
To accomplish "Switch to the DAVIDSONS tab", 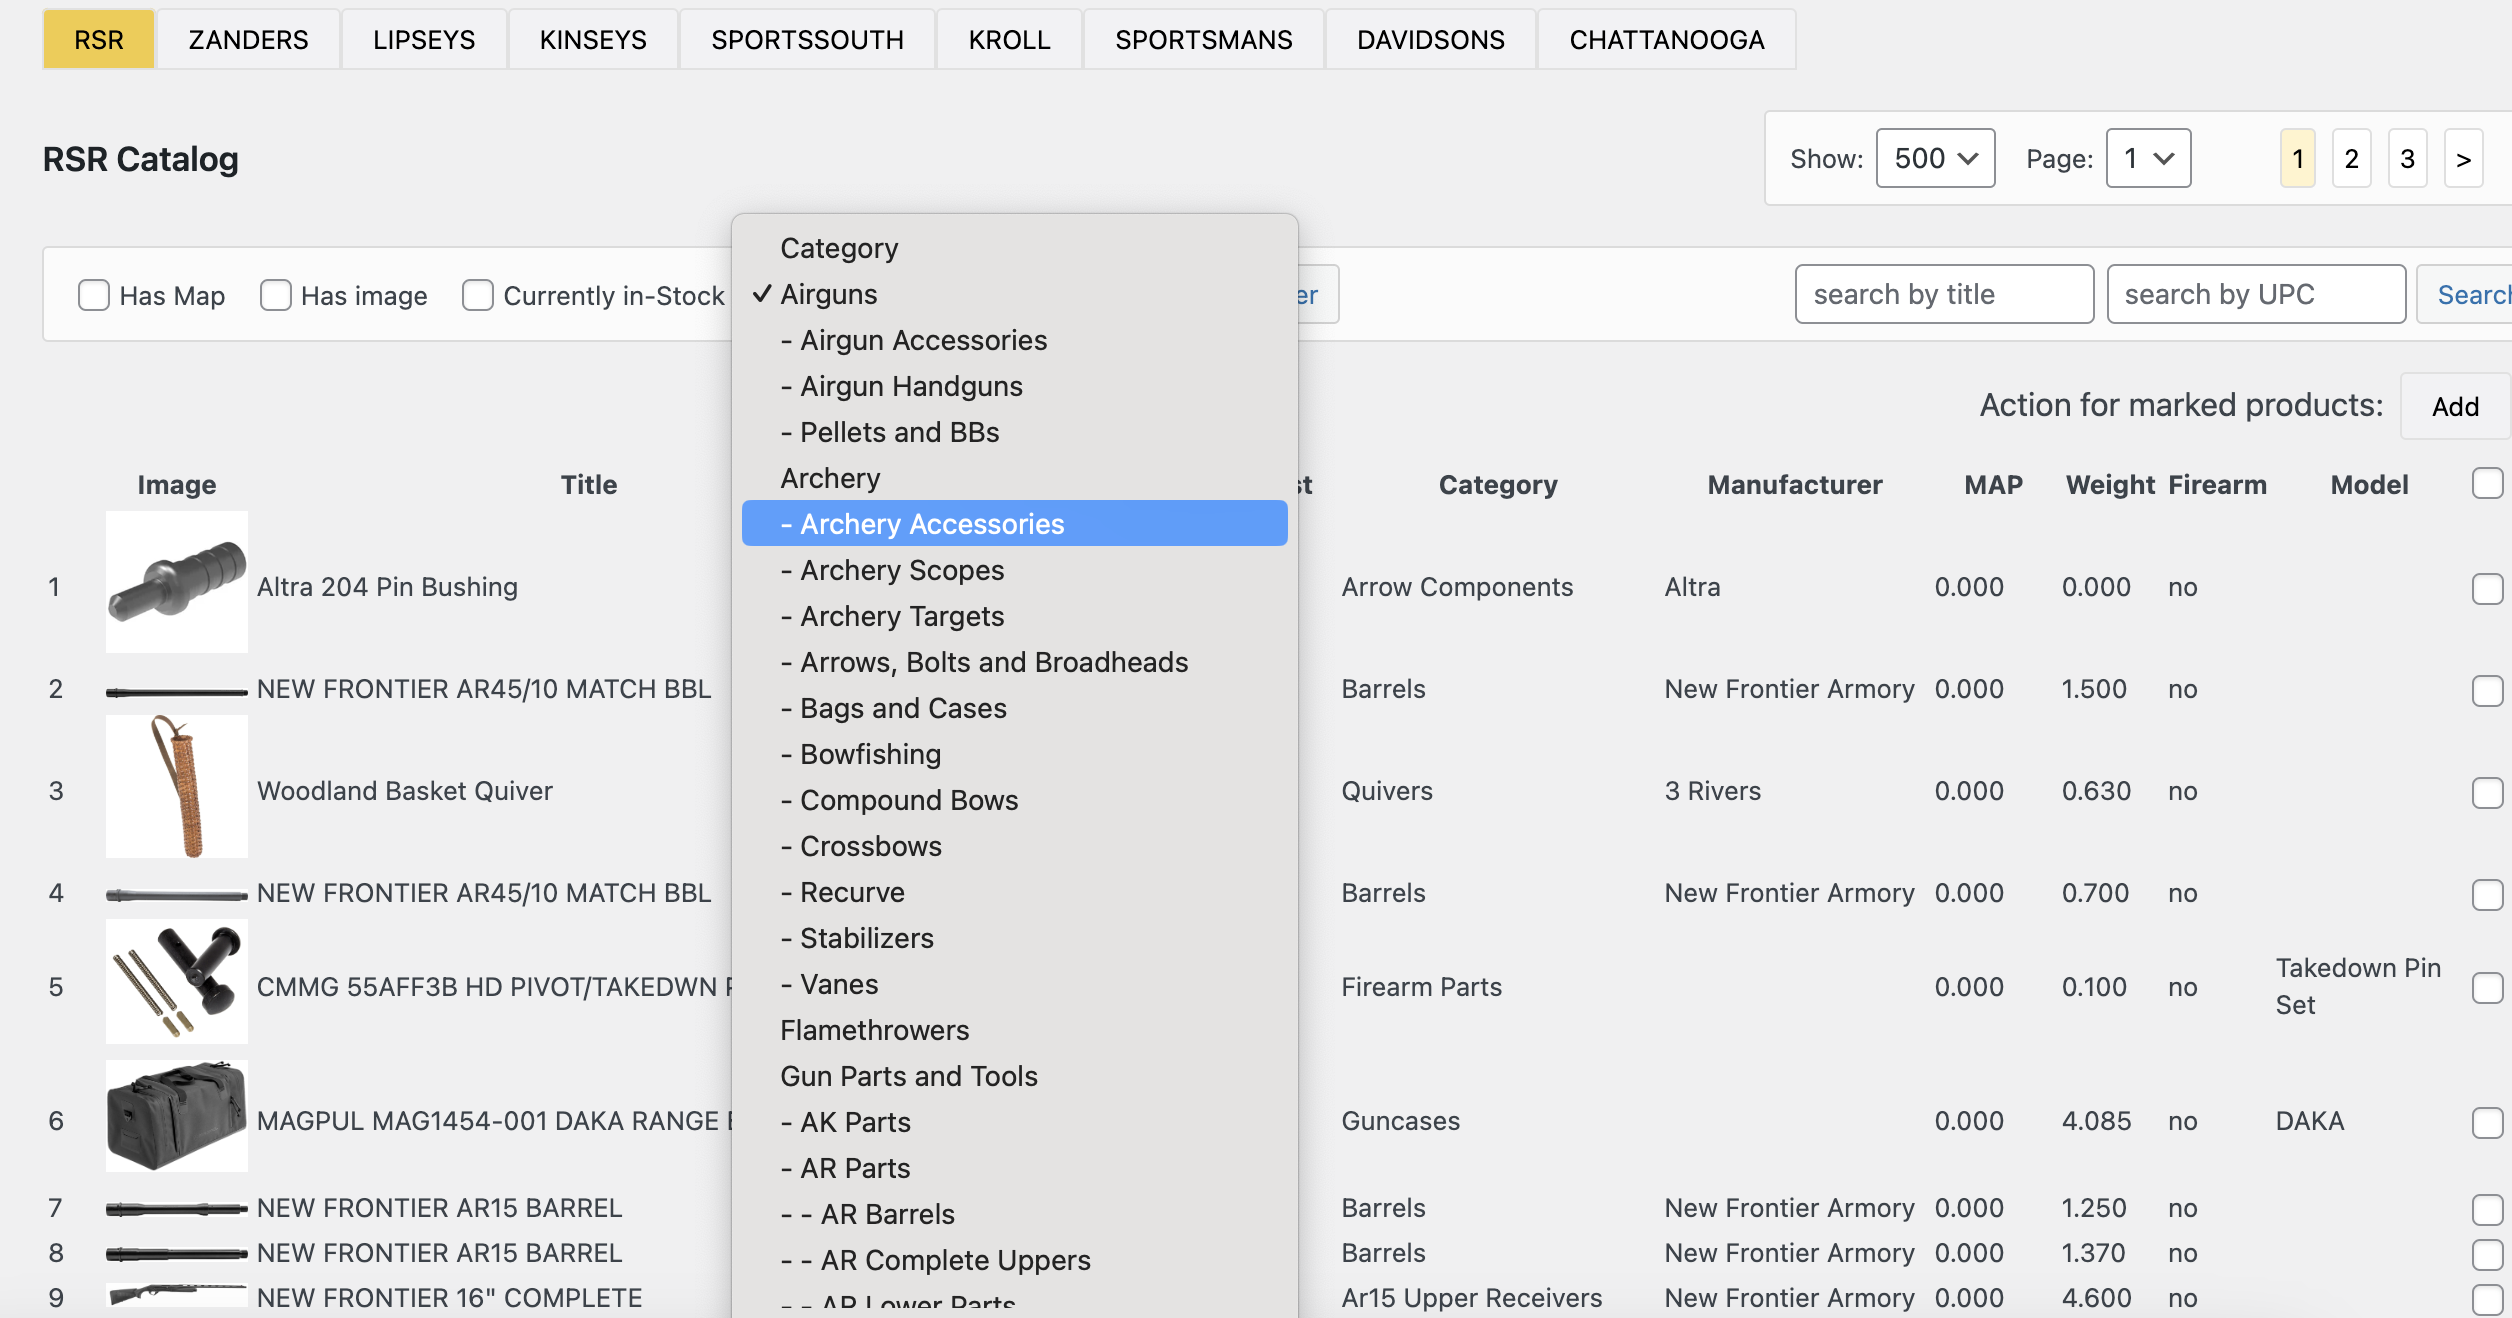I will (1430, 40).
